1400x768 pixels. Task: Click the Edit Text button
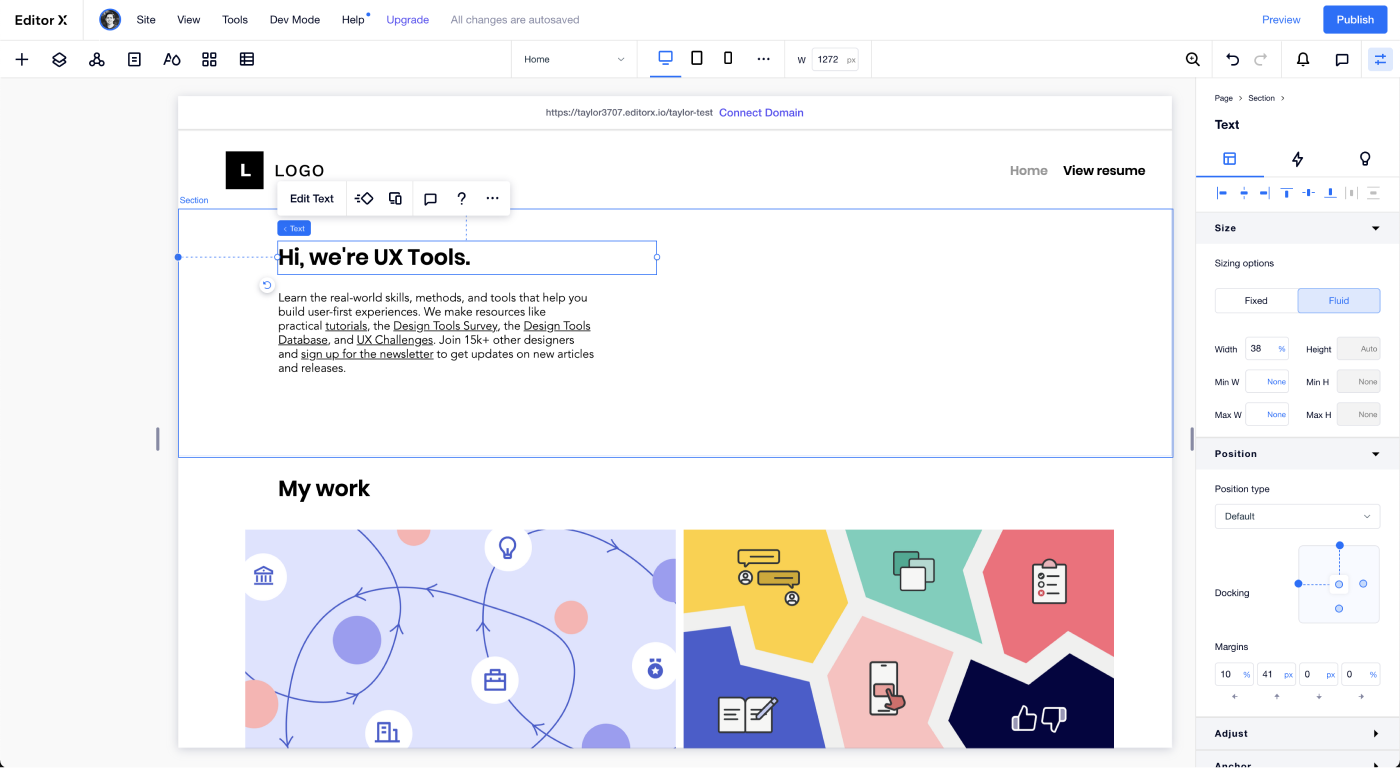312,198
